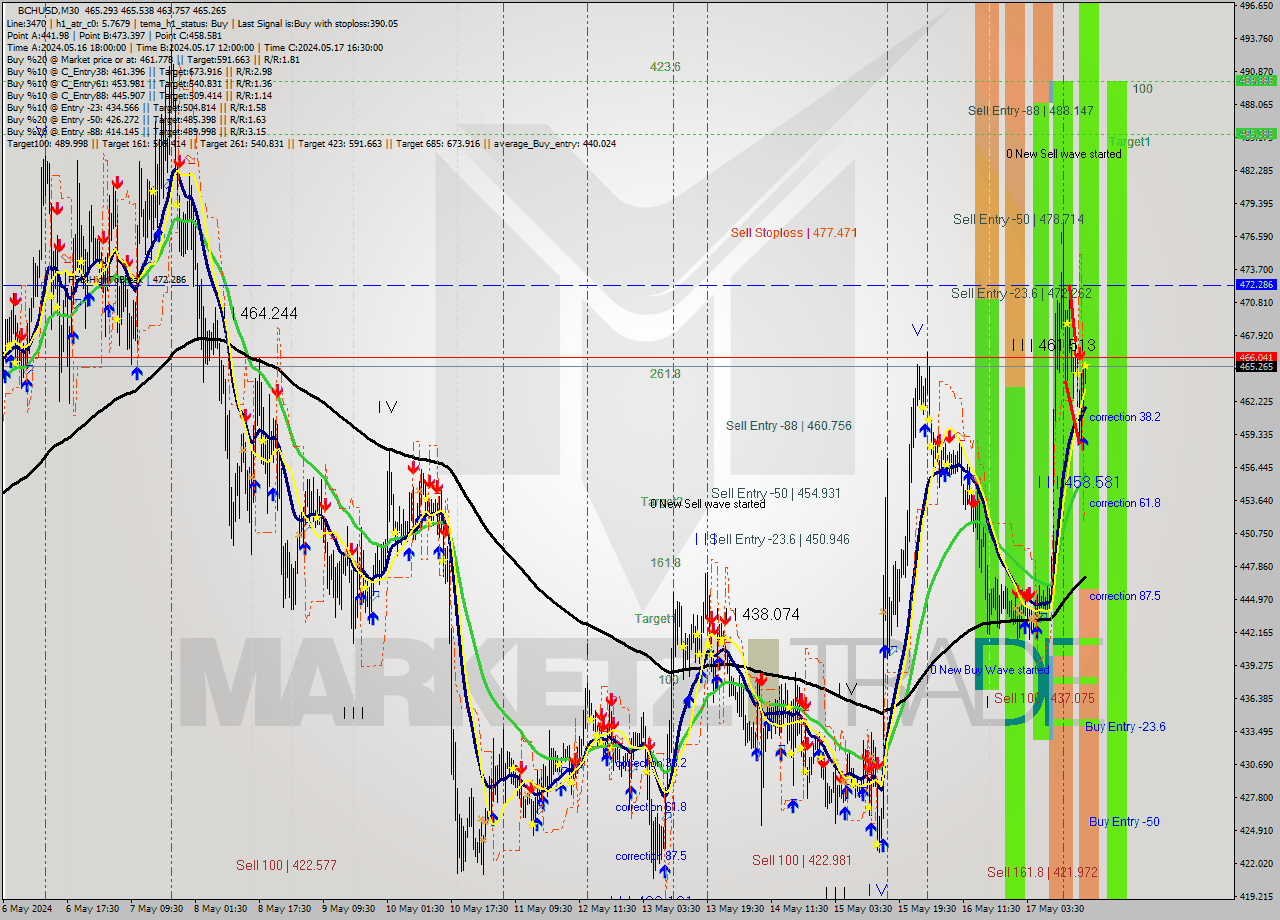This screenshot has height=920, width=1280.
Task: Select the 'Sell Entry -88 | 488.147' label
Action: tap(1031, 111)
